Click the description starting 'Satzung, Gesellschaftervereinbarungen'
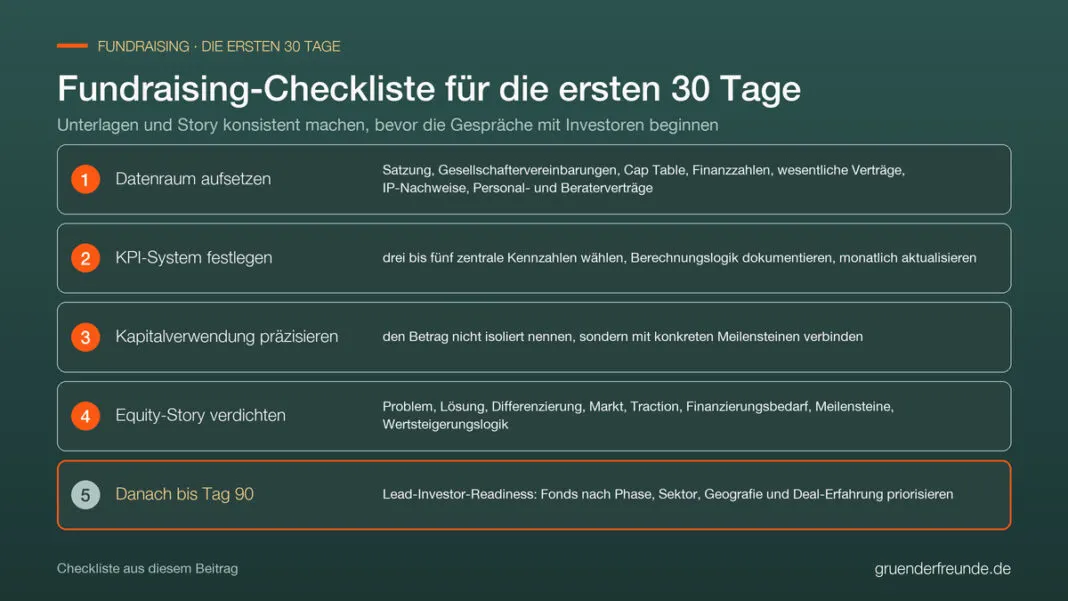The height and width of the screenshot is (601, 1068). [643, 179]
